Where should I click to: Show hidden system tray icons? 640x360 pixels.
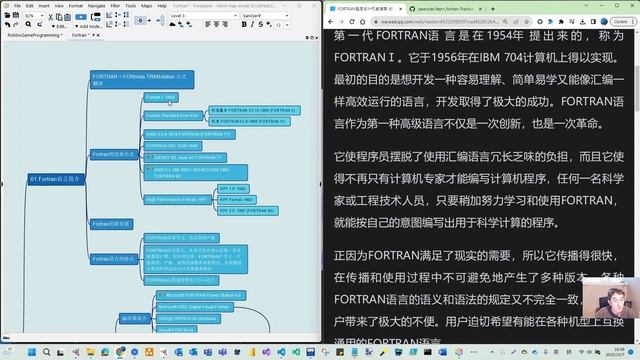click(492, 352)
